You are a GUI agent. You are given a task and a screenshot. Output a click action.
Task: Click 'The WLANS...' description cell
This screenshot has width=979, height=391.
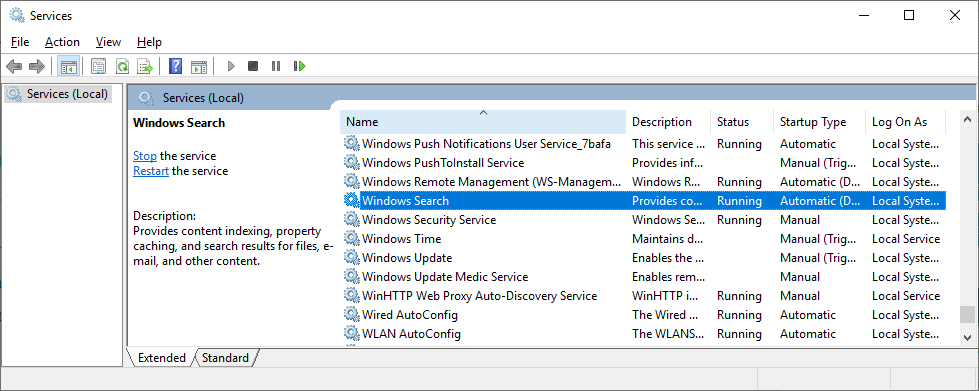pos(667,334)
